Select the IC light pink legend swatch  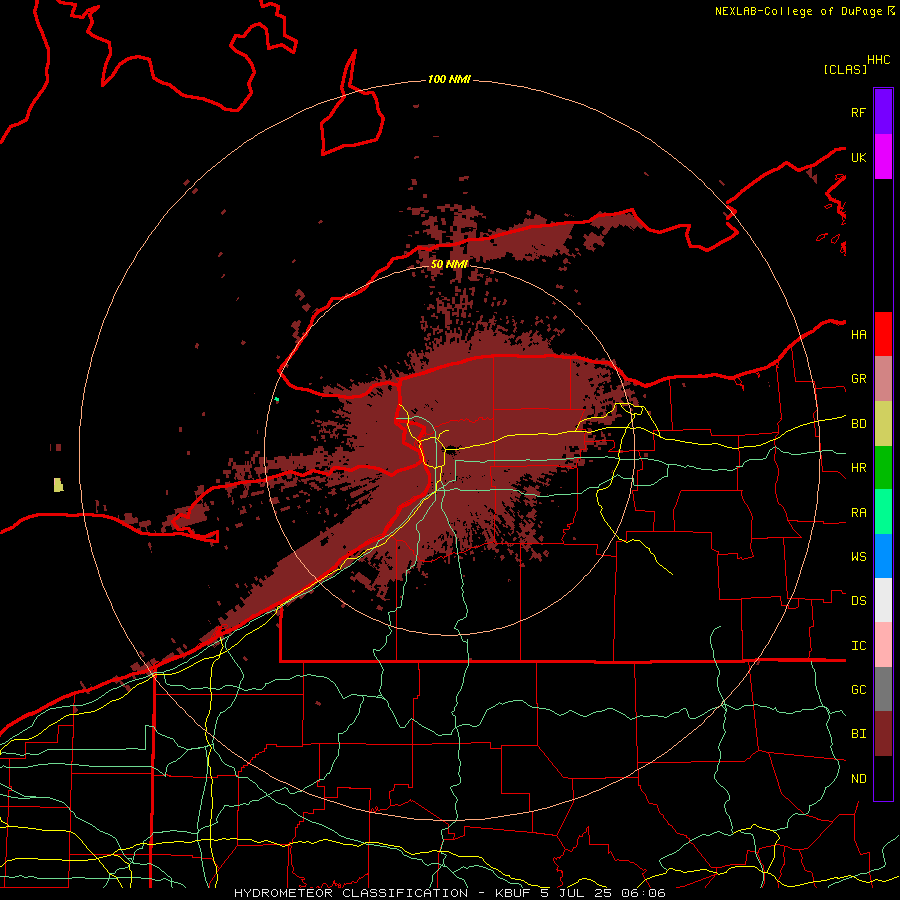tap(883, 645)
